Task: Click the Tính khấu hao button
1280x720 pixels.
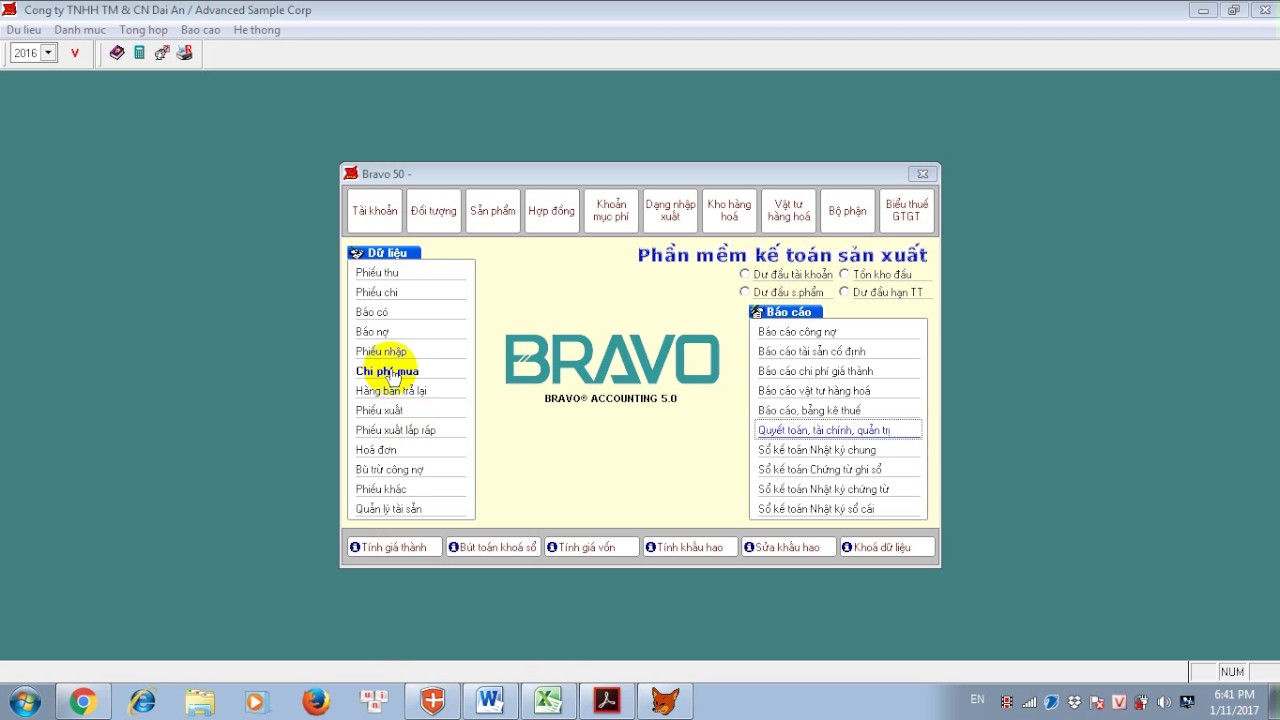Action: [x=690, y=547]
